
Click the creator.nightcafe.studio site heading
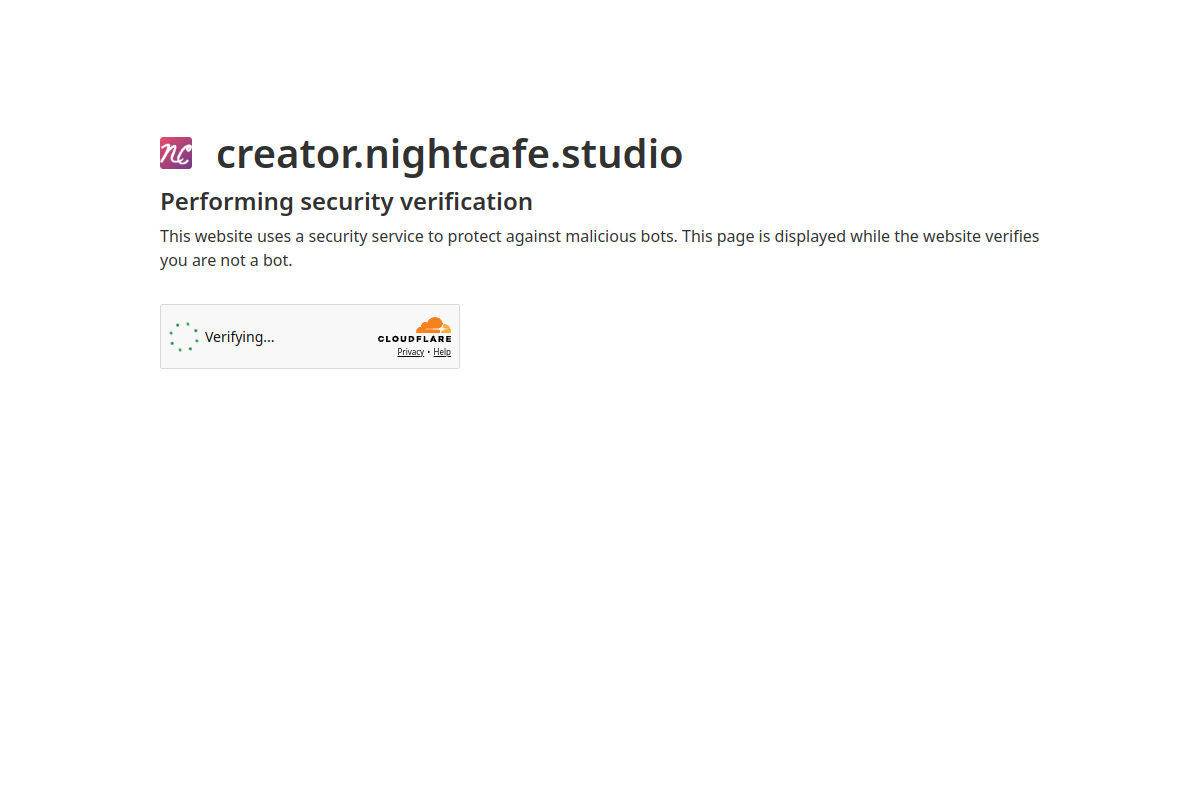[449, 154]
